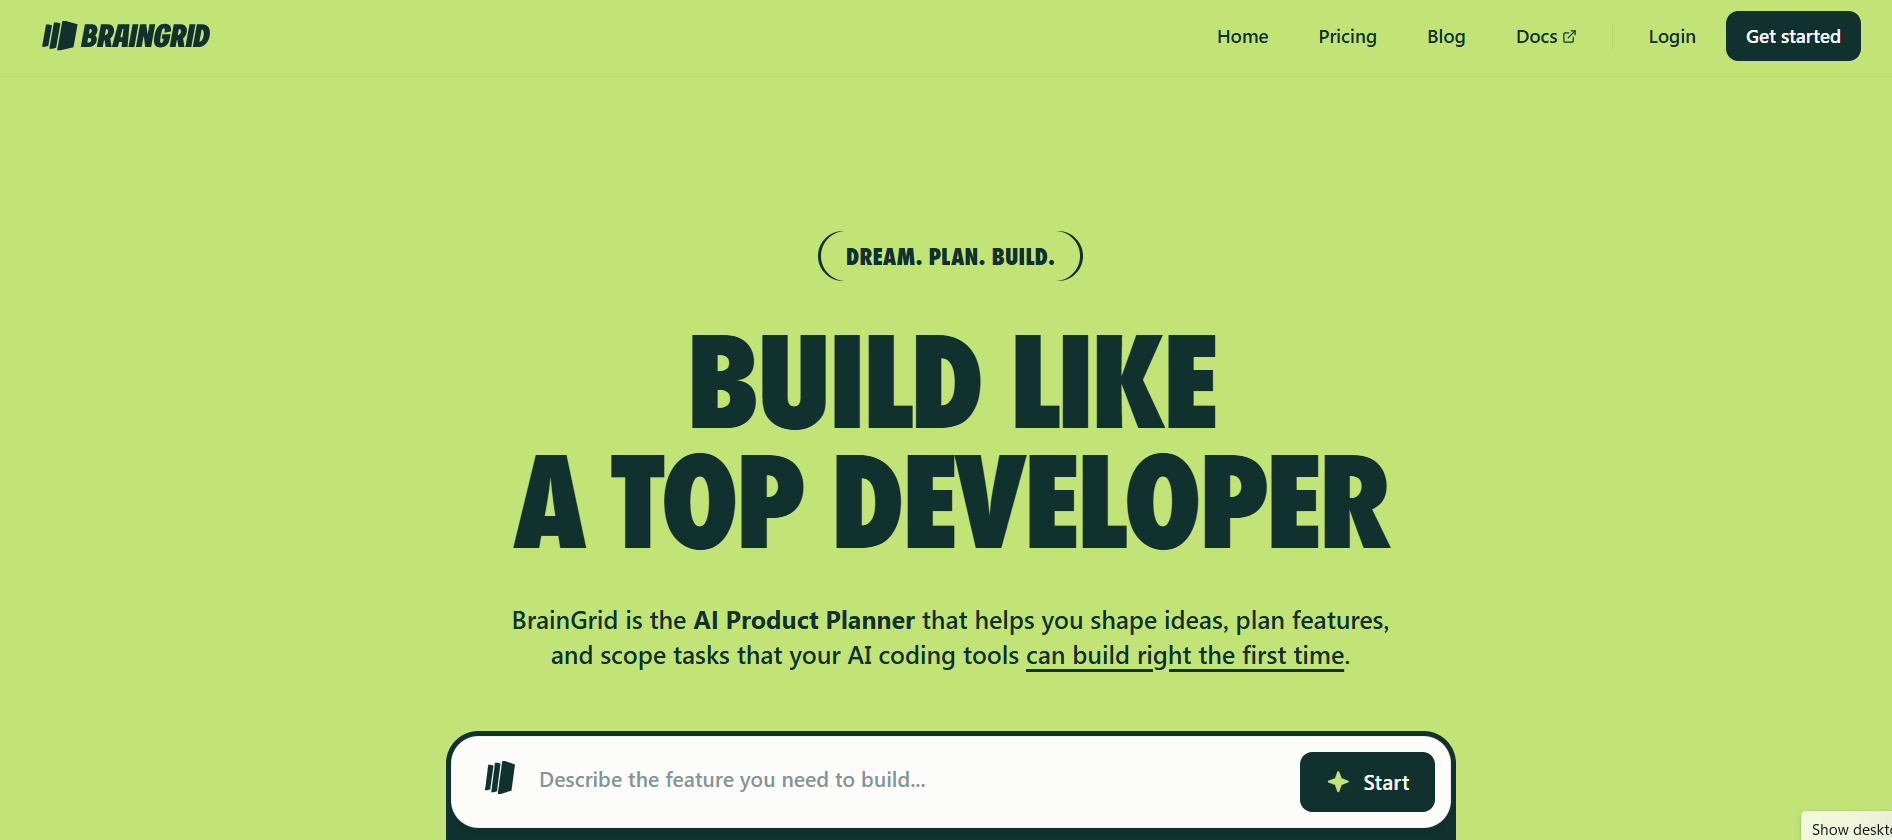This screenshot has height=840, width=1892.
Task: Click the Start button
Action: point(1367,782)
